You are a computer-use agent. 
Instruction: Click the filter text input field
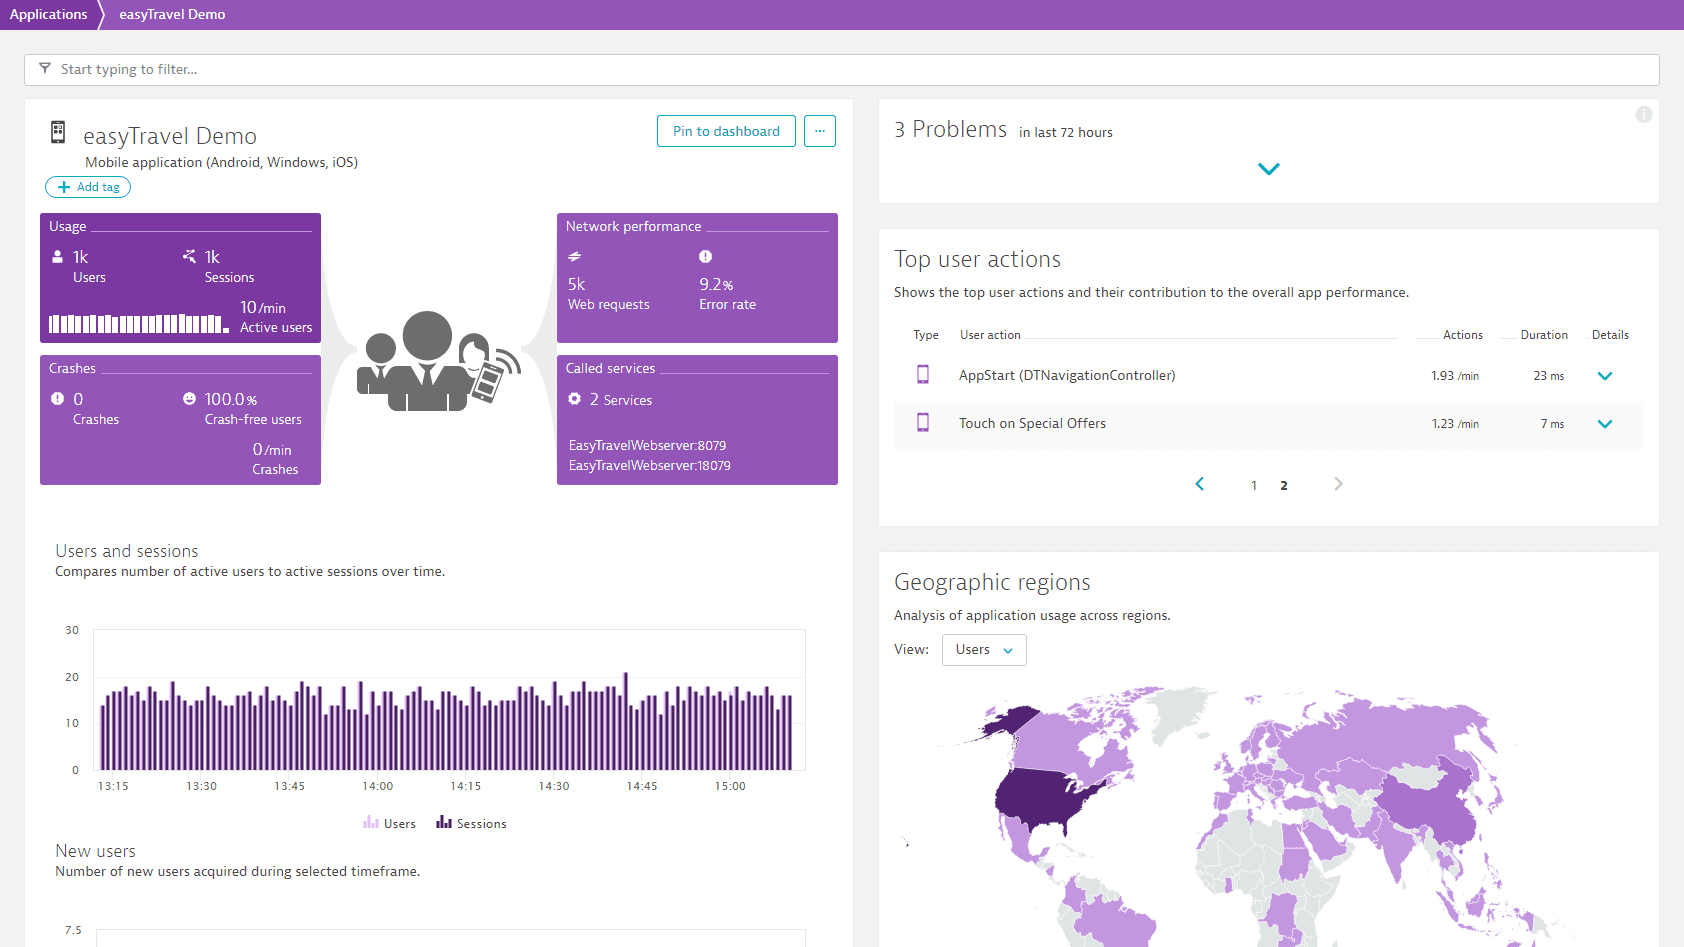tap(842, 70)
